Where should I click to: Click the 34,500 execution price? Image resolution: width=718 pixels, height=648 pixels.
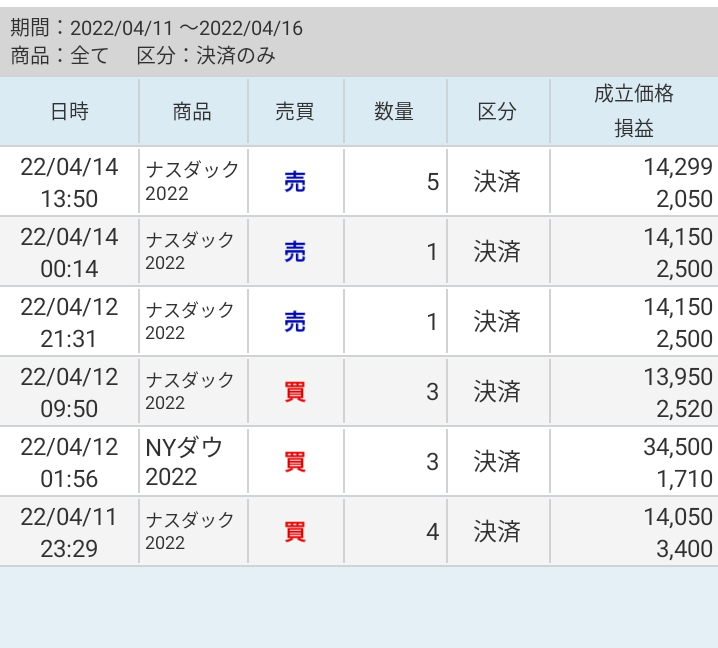677,447
